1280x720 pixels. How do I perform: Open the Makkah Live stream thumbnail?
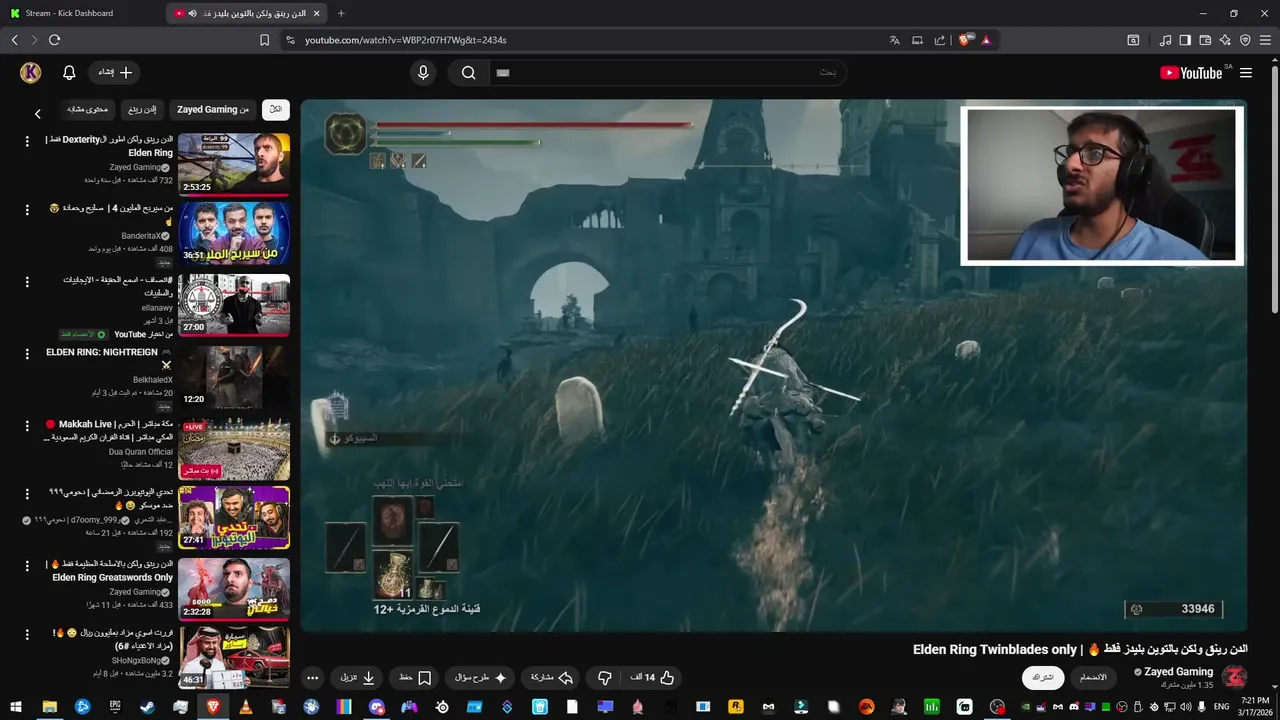click(234, 449)
